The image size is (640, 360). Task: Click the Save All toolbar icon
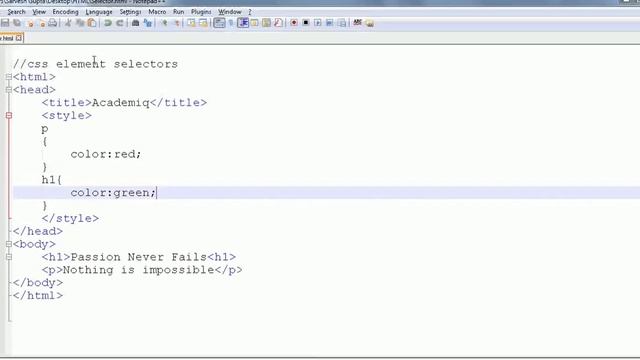click(x=17, y=23)
